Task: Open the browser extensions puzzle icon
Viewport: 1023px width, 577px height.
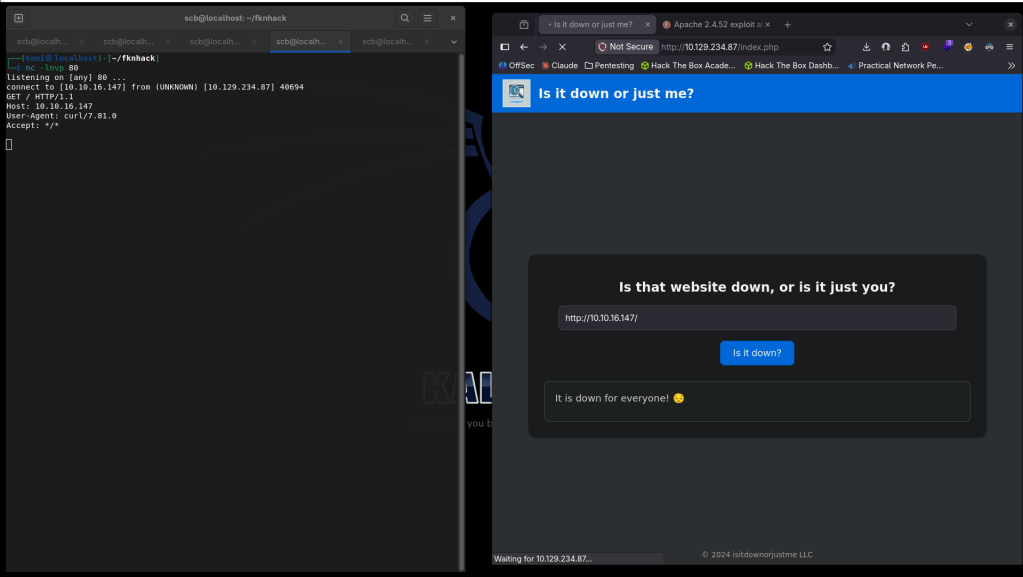Action: coord(905,47)
